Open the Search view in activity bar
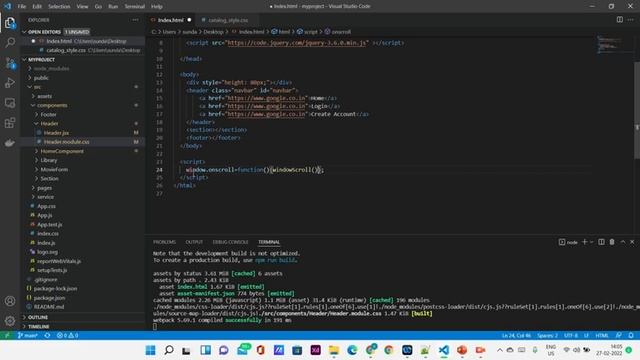This screenshot has width=640, height=360. 10,42
